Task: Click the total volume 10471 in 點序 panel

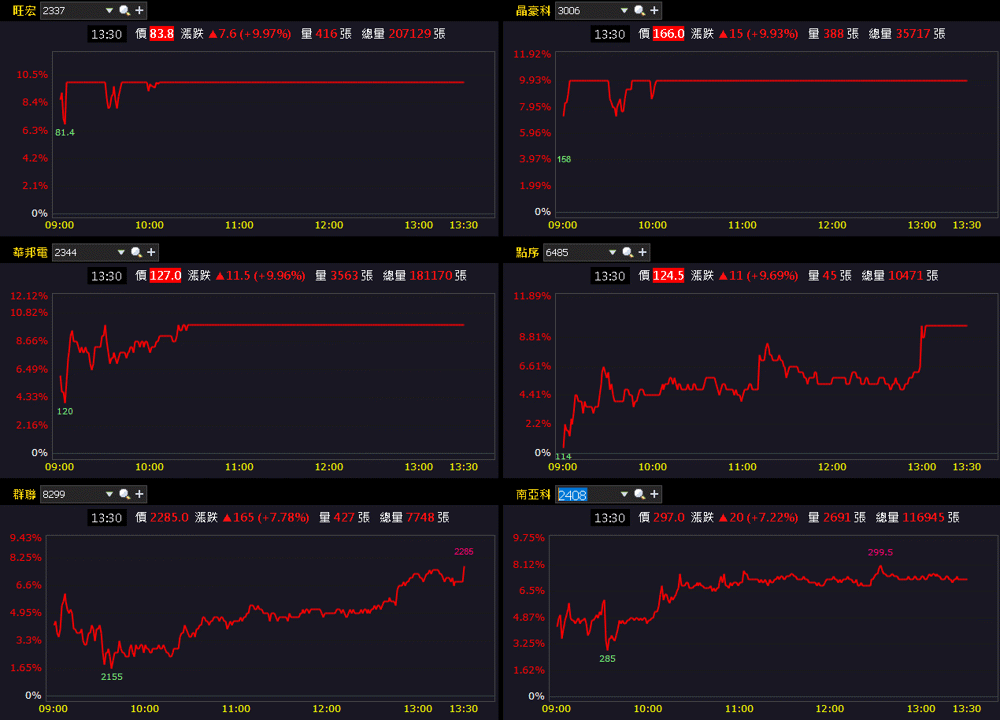Action: (x=906, y=276)
